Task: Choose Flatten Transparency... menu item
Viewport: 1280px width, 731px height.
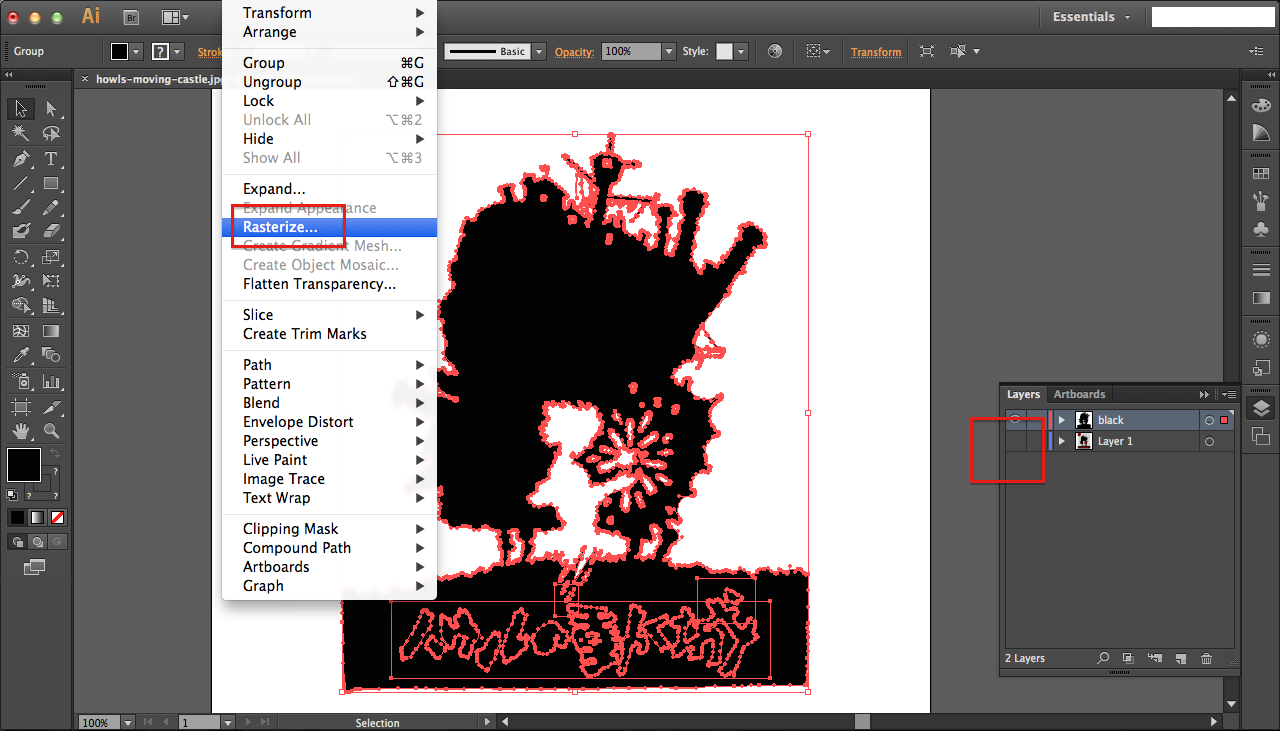Action: click(x=329, y=284)
